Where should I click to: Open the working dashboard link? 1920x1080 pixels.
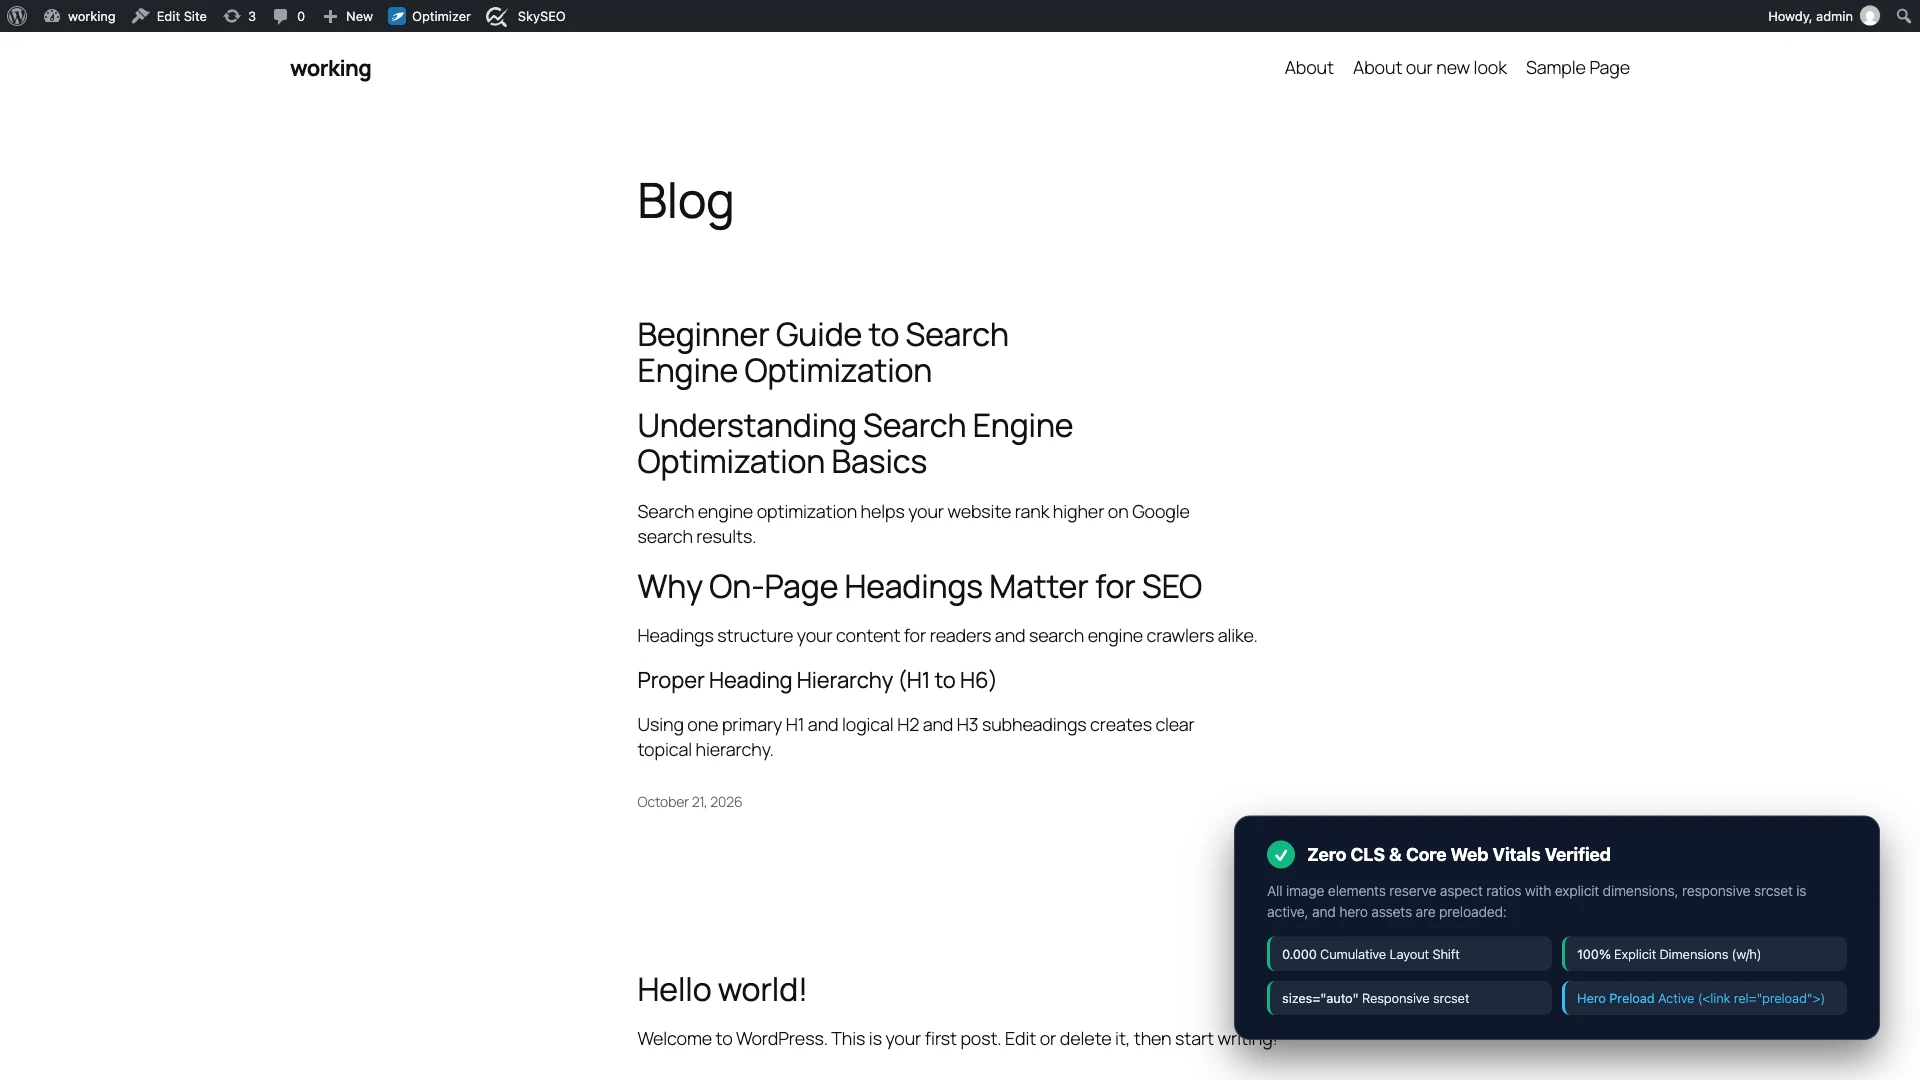[80, 16]
